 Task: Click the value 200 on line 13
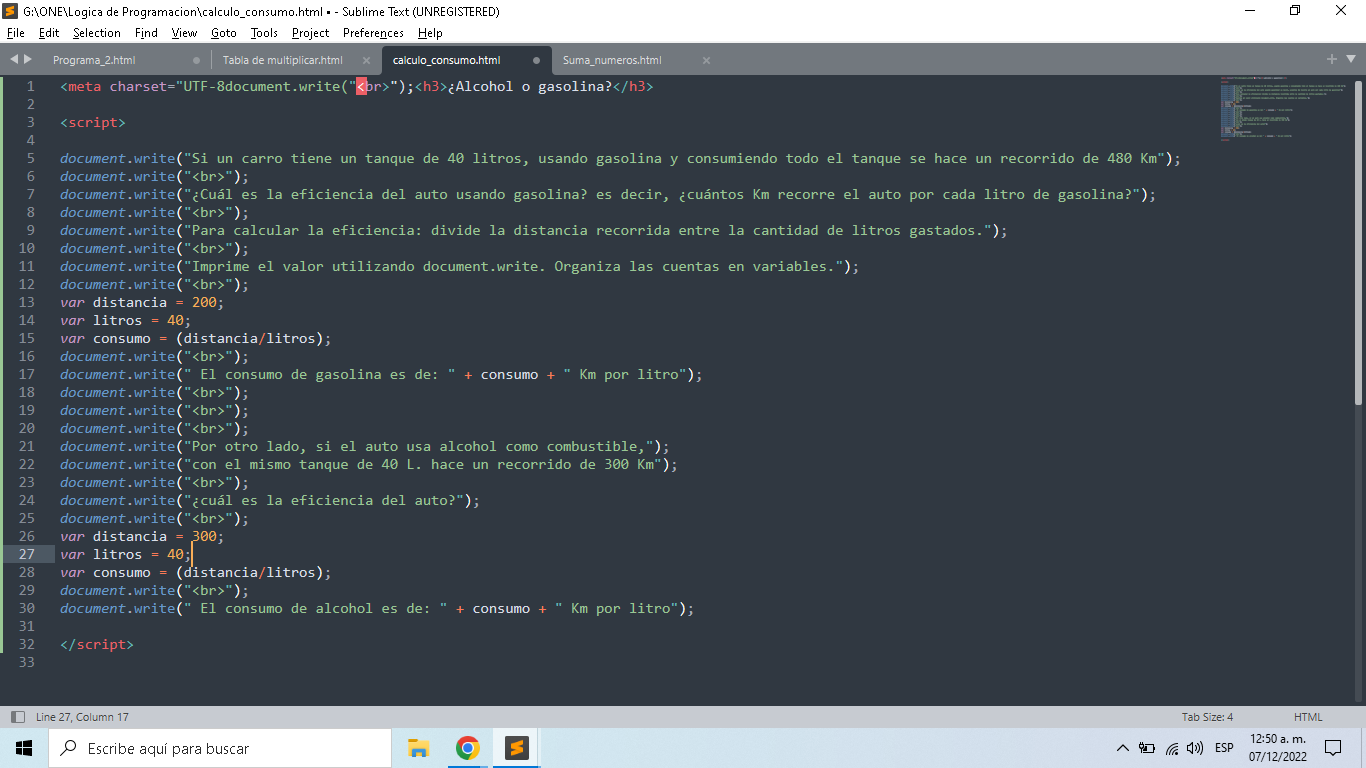pyautogui.click(x=204, y=302)
